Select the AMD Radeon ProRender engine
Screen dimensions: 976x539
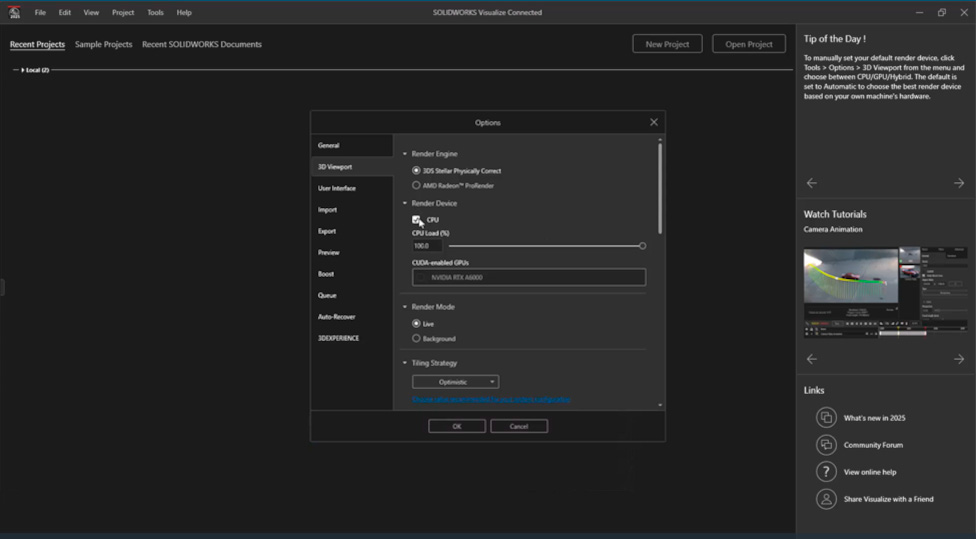[x=417, y=185]
